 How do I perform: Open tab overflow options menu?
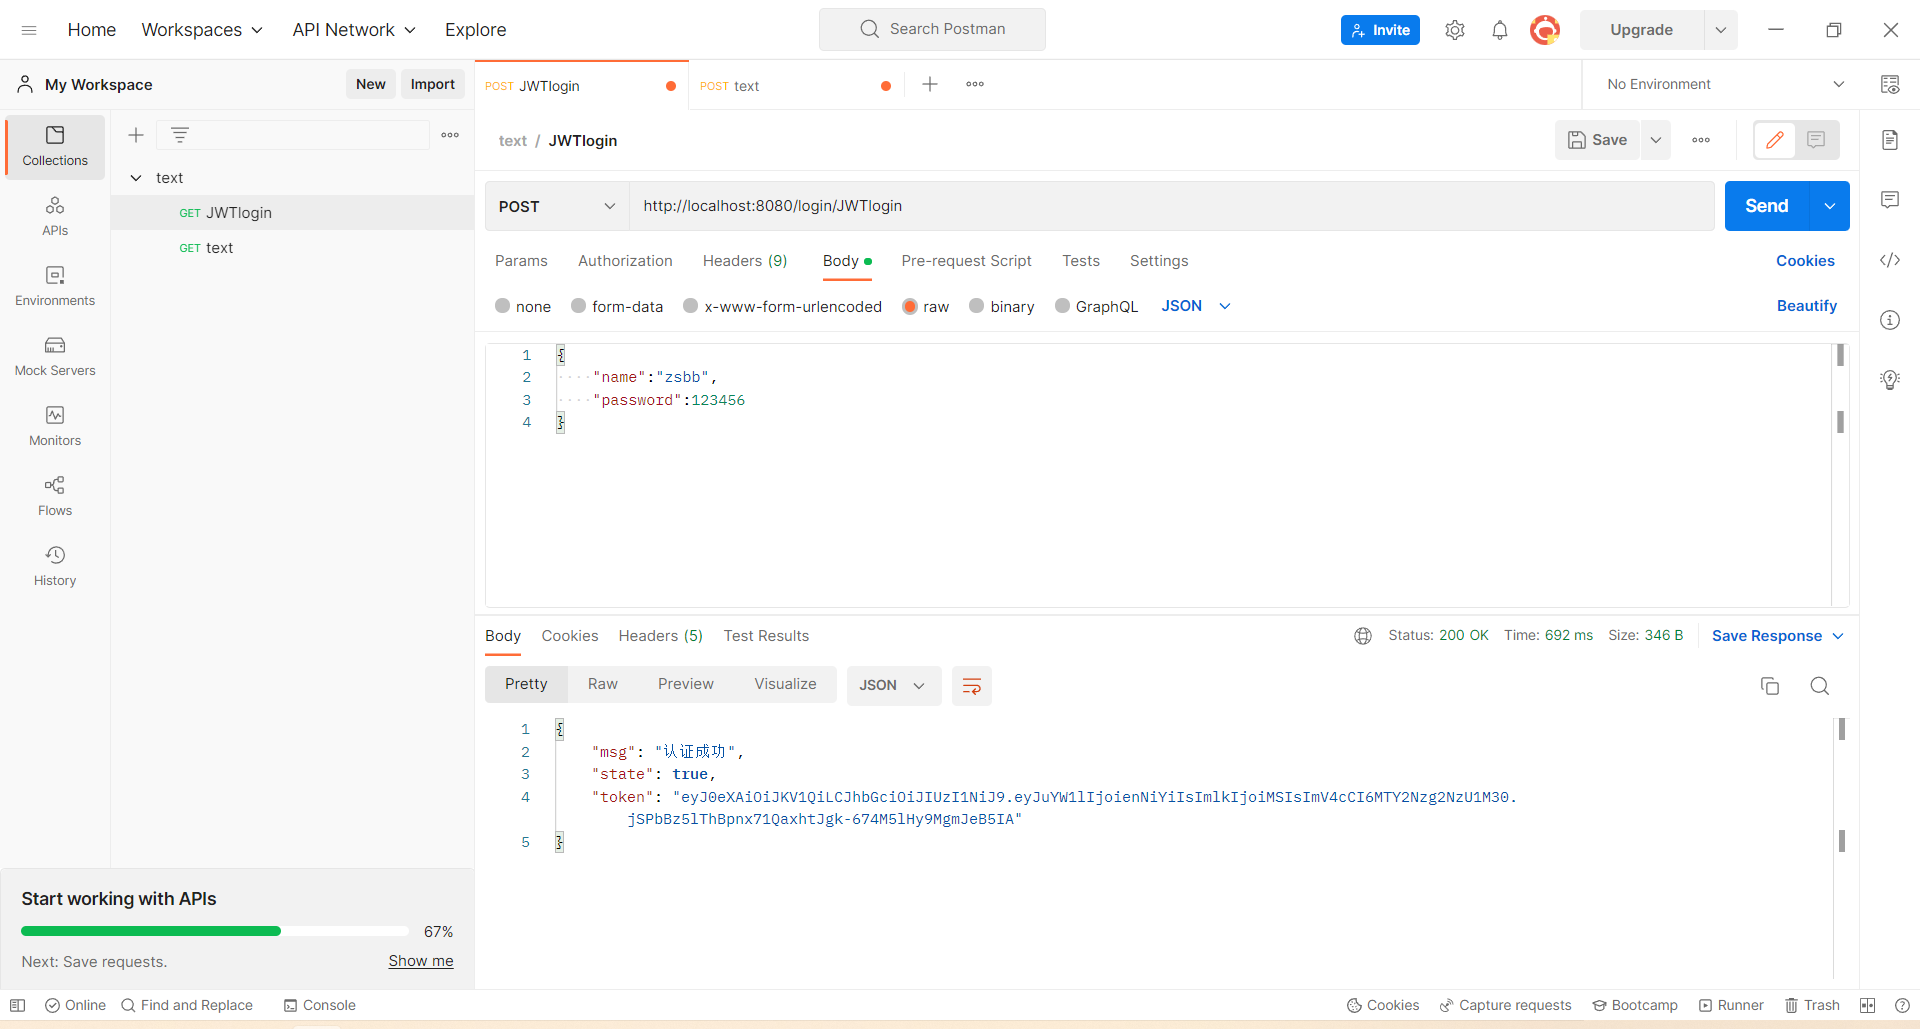pos(975,84)
